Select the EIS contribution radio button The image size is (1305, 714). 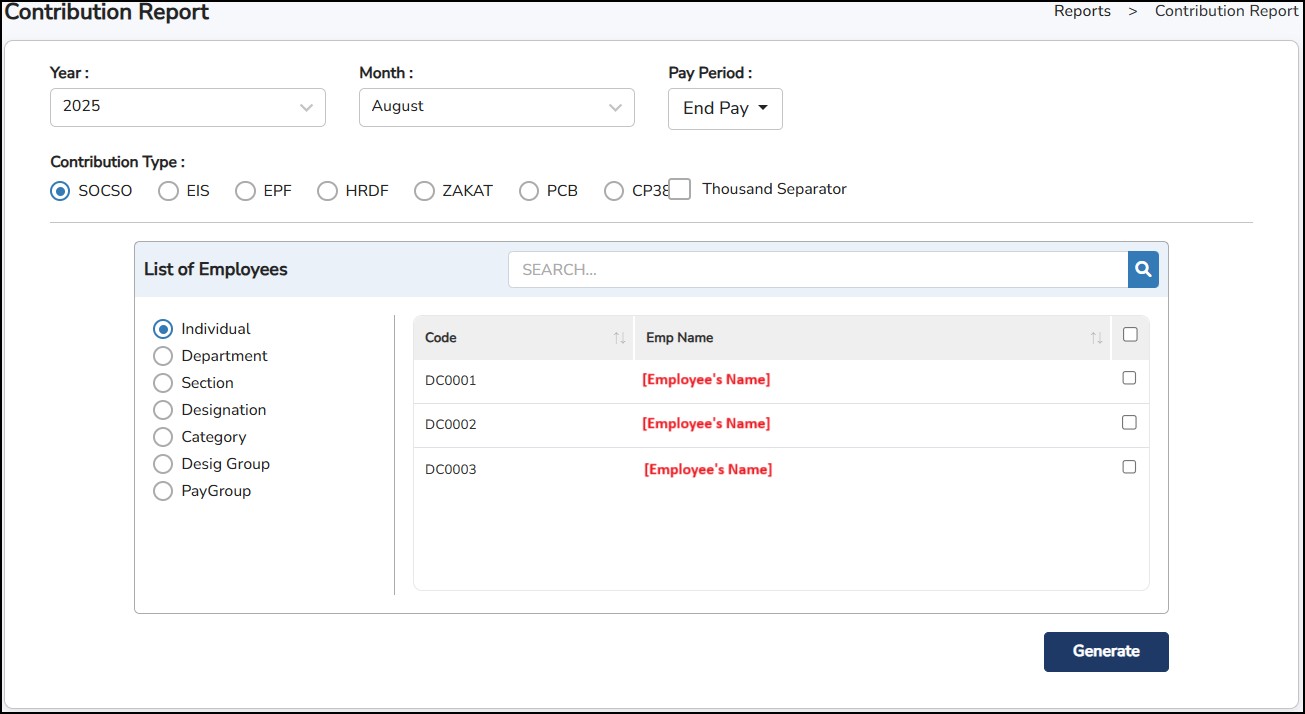click(x=169, y=191)
